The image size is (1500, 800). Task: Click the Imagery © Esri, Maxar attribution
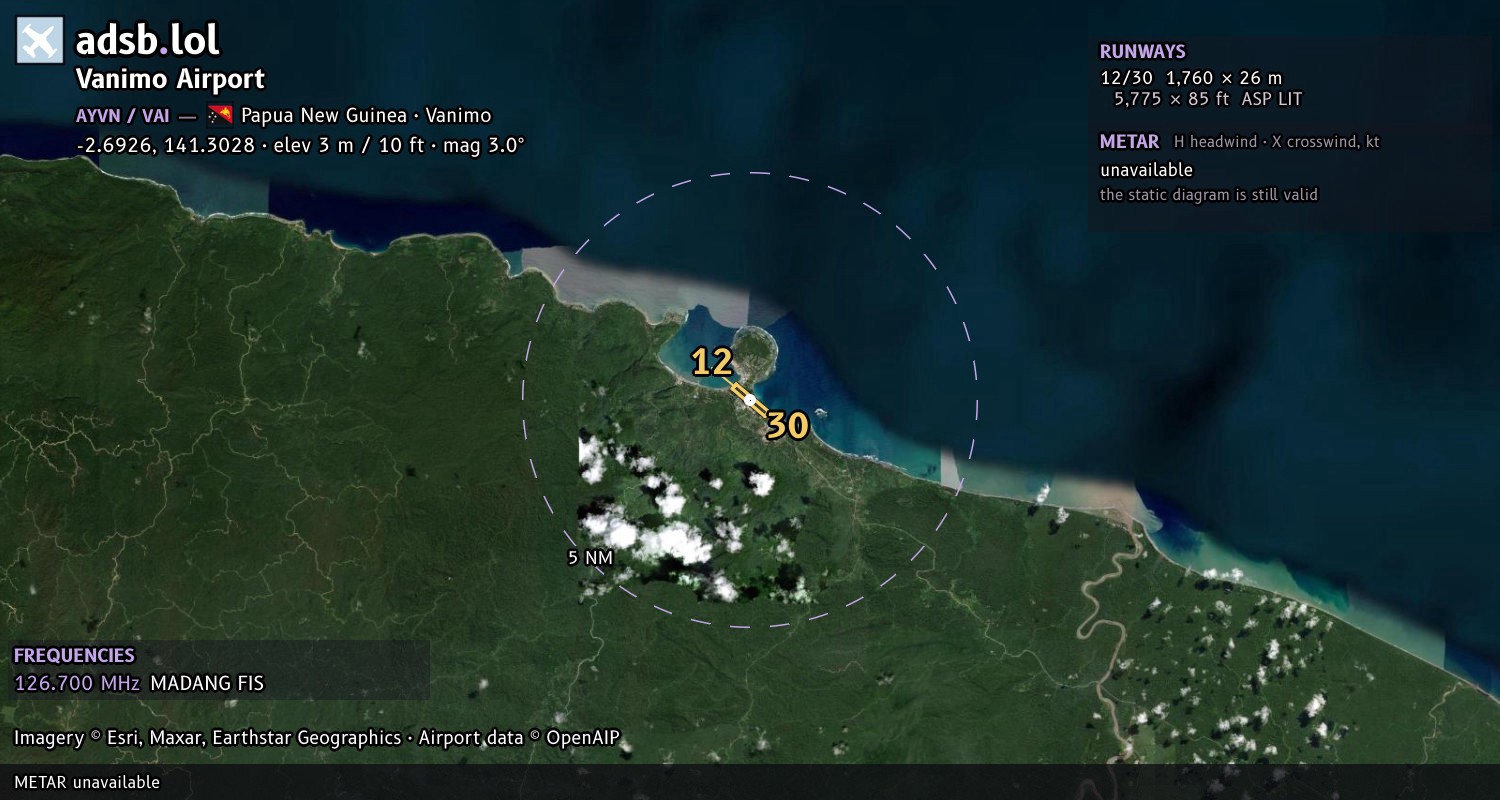click(x=207, y=738)
